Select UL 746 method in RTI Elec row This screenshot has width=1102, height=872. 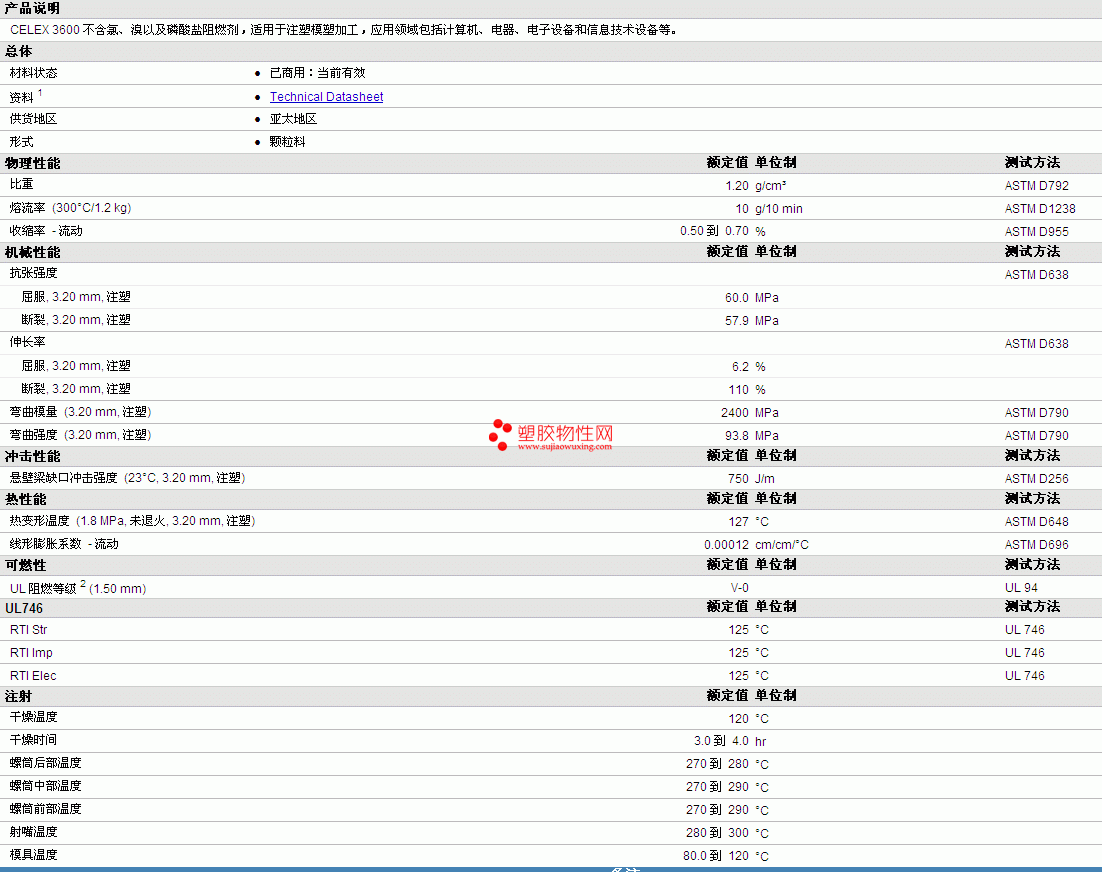(1025, 676)
